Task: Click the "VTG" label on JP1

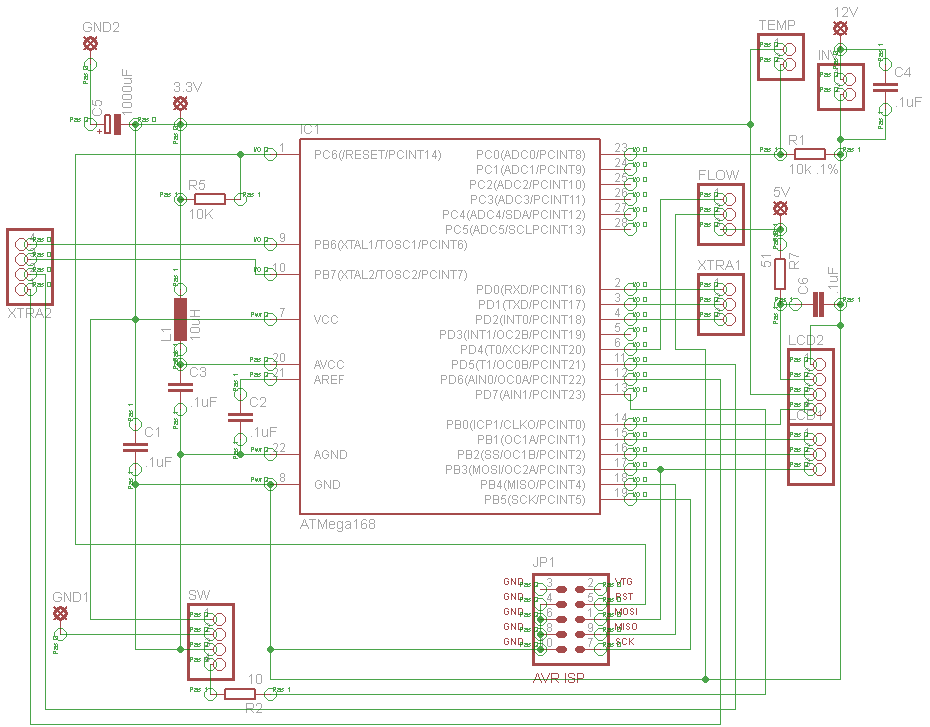Action: (x=623, y=582)
